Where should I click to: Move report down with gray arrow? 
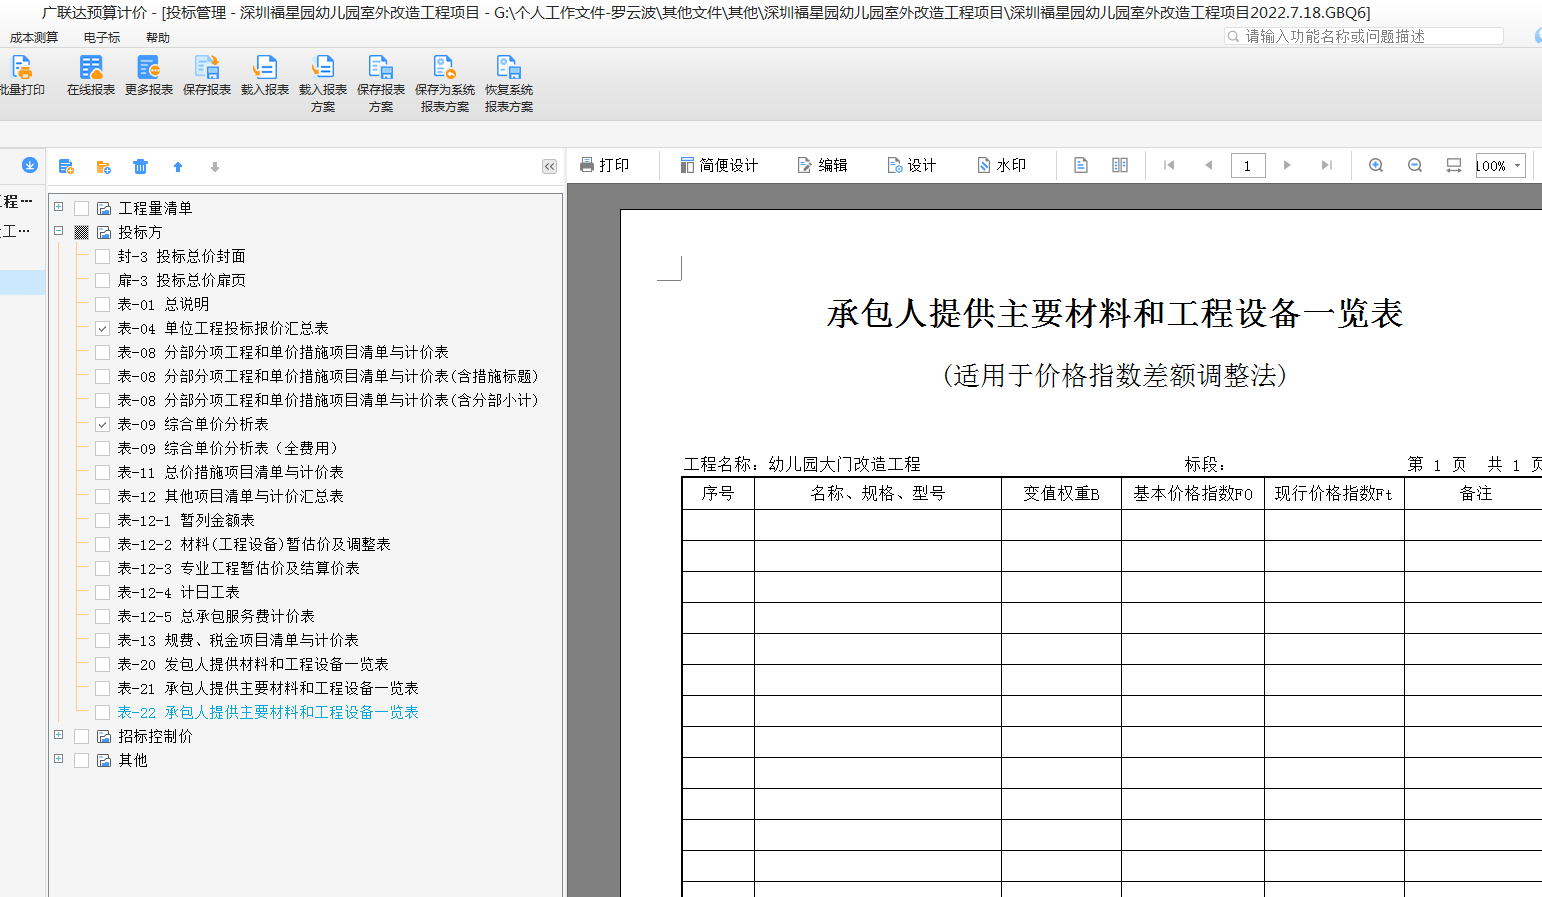tap(215, 167)
